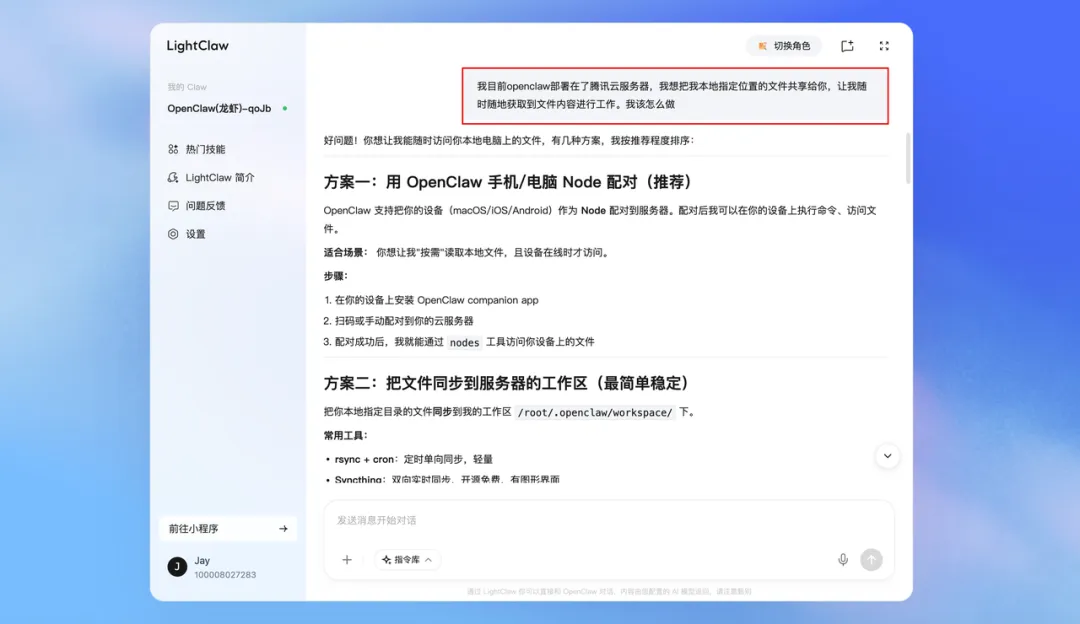Screen dimensions: 1080x624
Task: Click the 步骤： label
Action: coord(336,276)
